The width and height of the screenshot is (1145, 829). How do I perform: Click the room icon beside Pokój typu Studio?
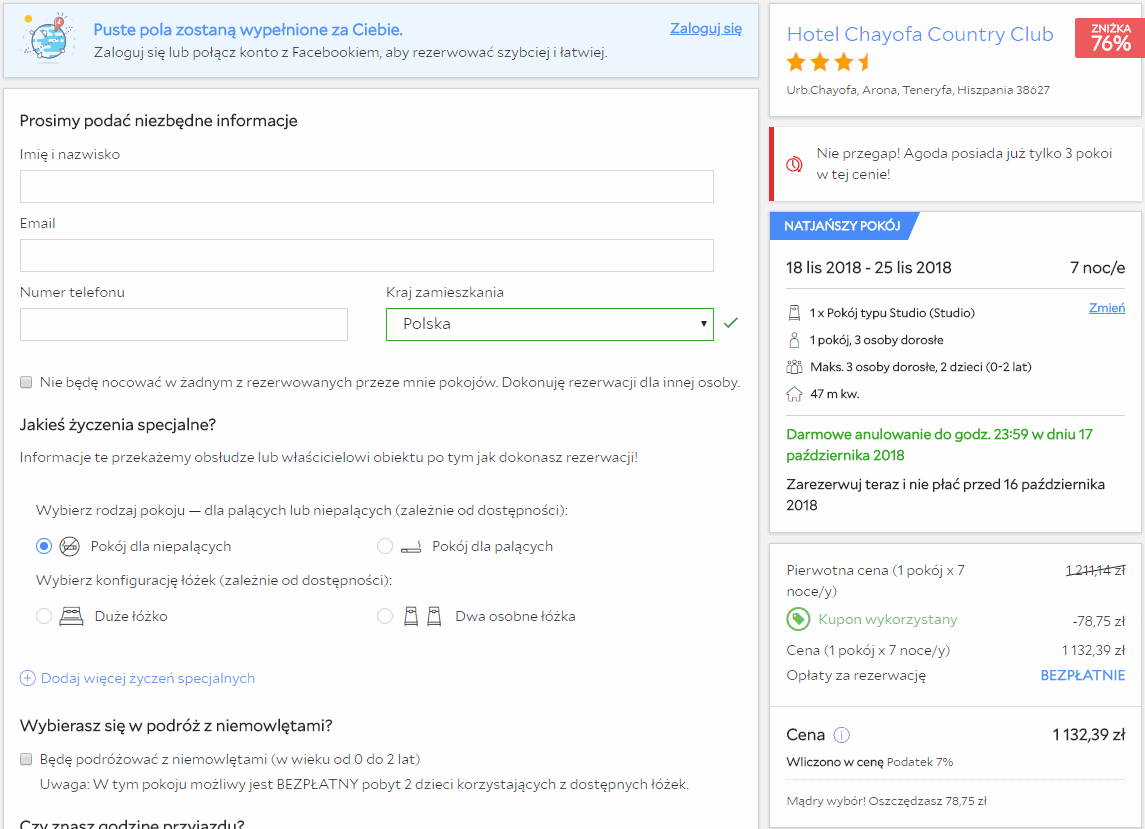pos(794,313)
